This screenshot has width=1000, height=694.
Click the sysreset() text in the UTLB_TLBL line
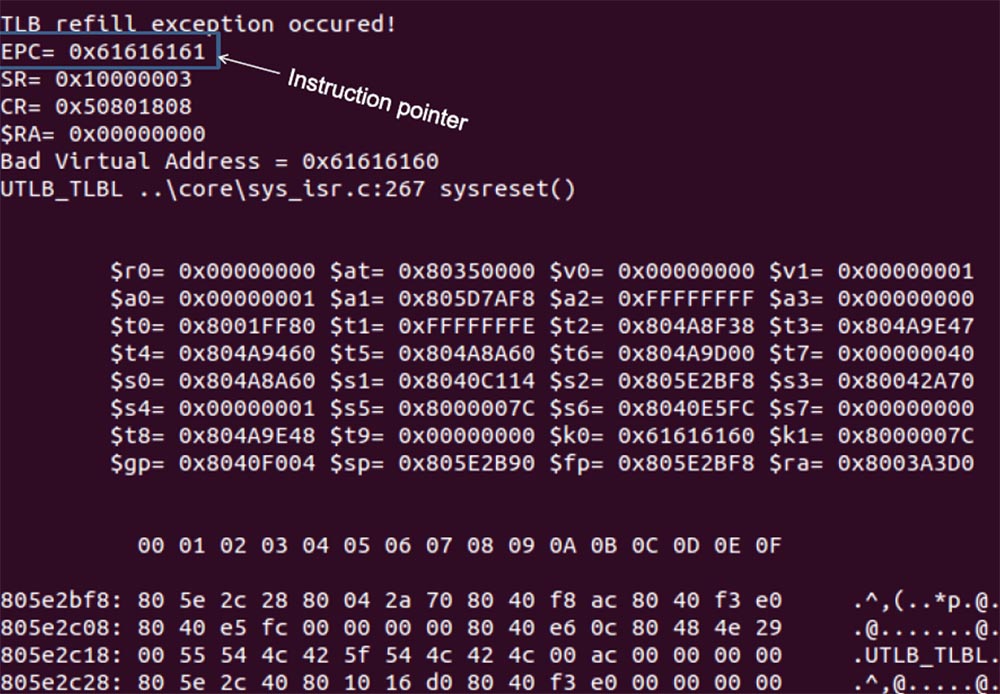(x=507, y=189)
